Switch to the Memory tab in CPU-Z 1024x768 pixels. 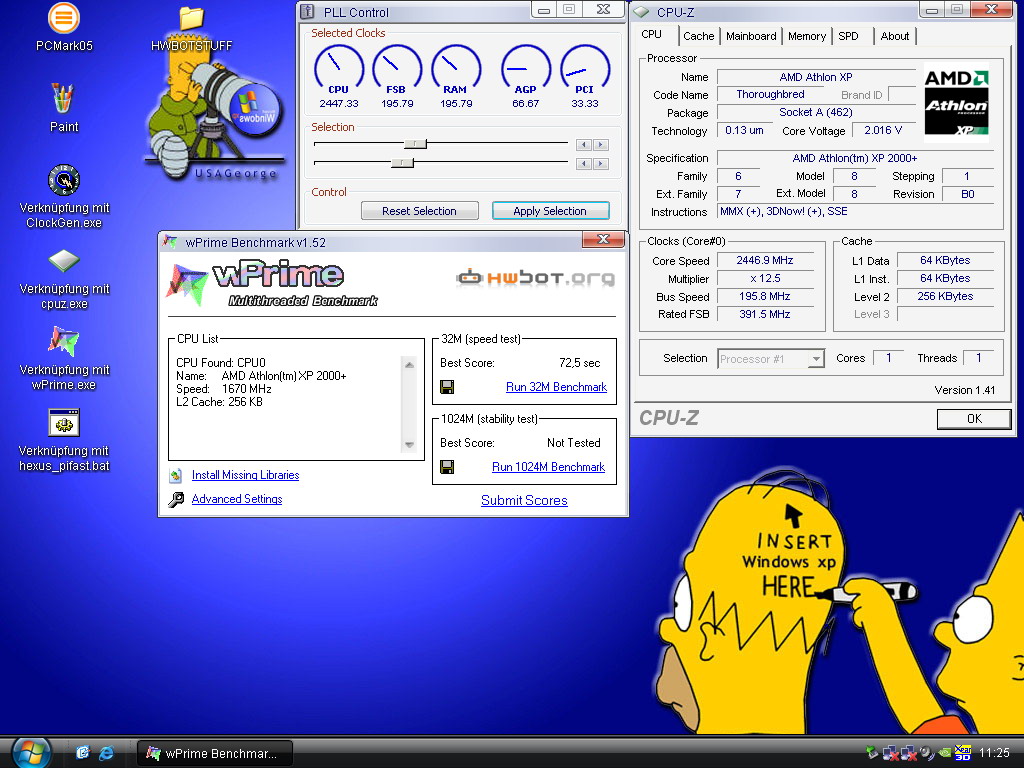click(807, 37)
